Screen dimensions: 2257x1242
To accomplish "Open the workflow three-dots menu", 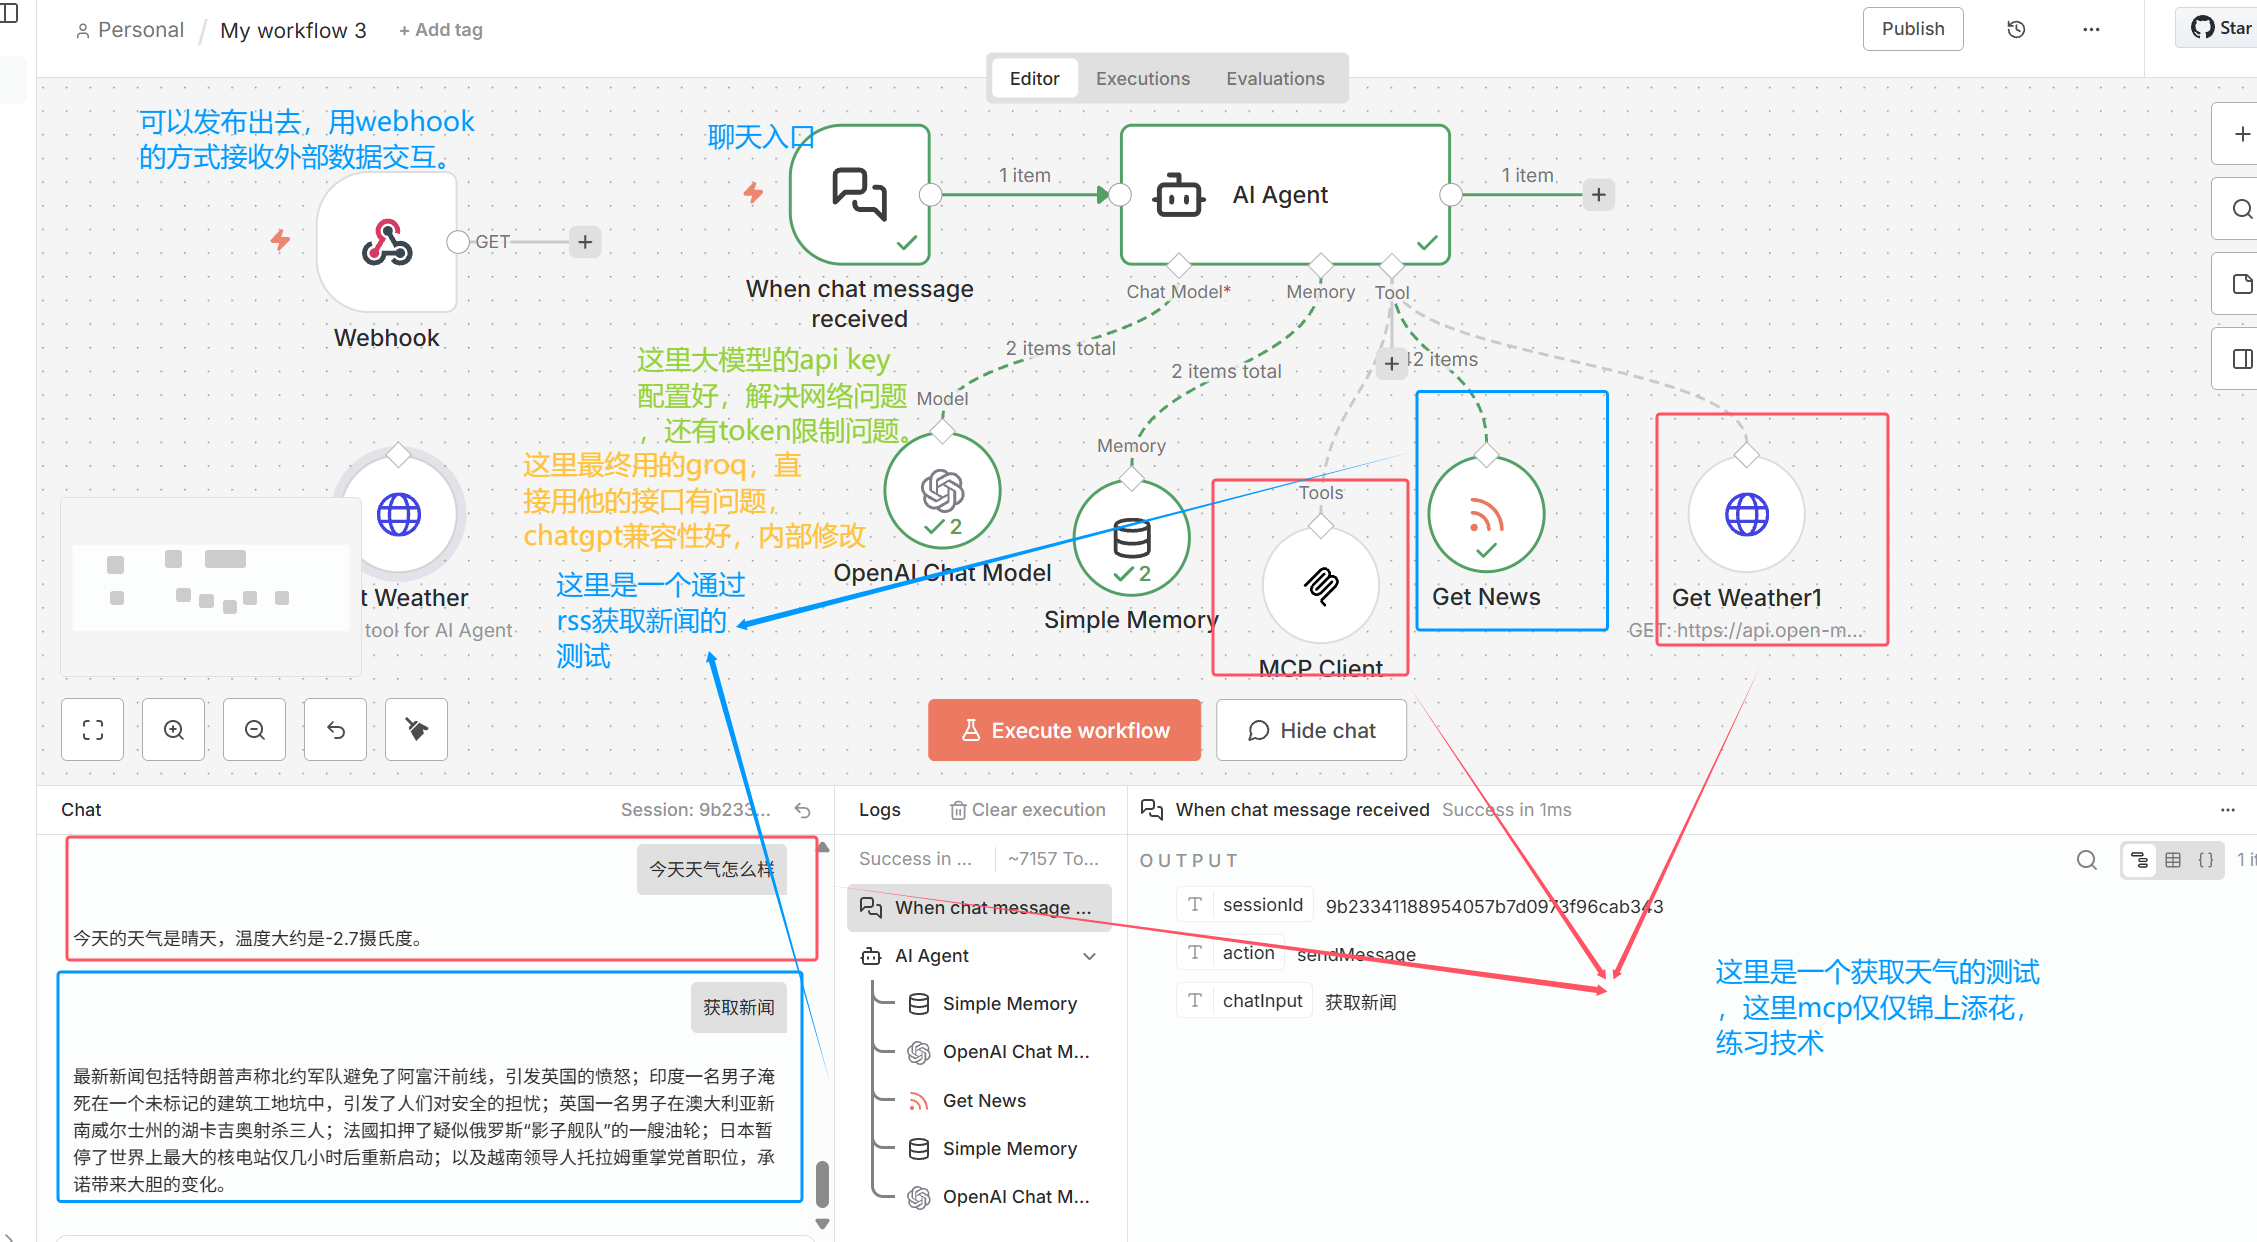I will coord(2091,29).
